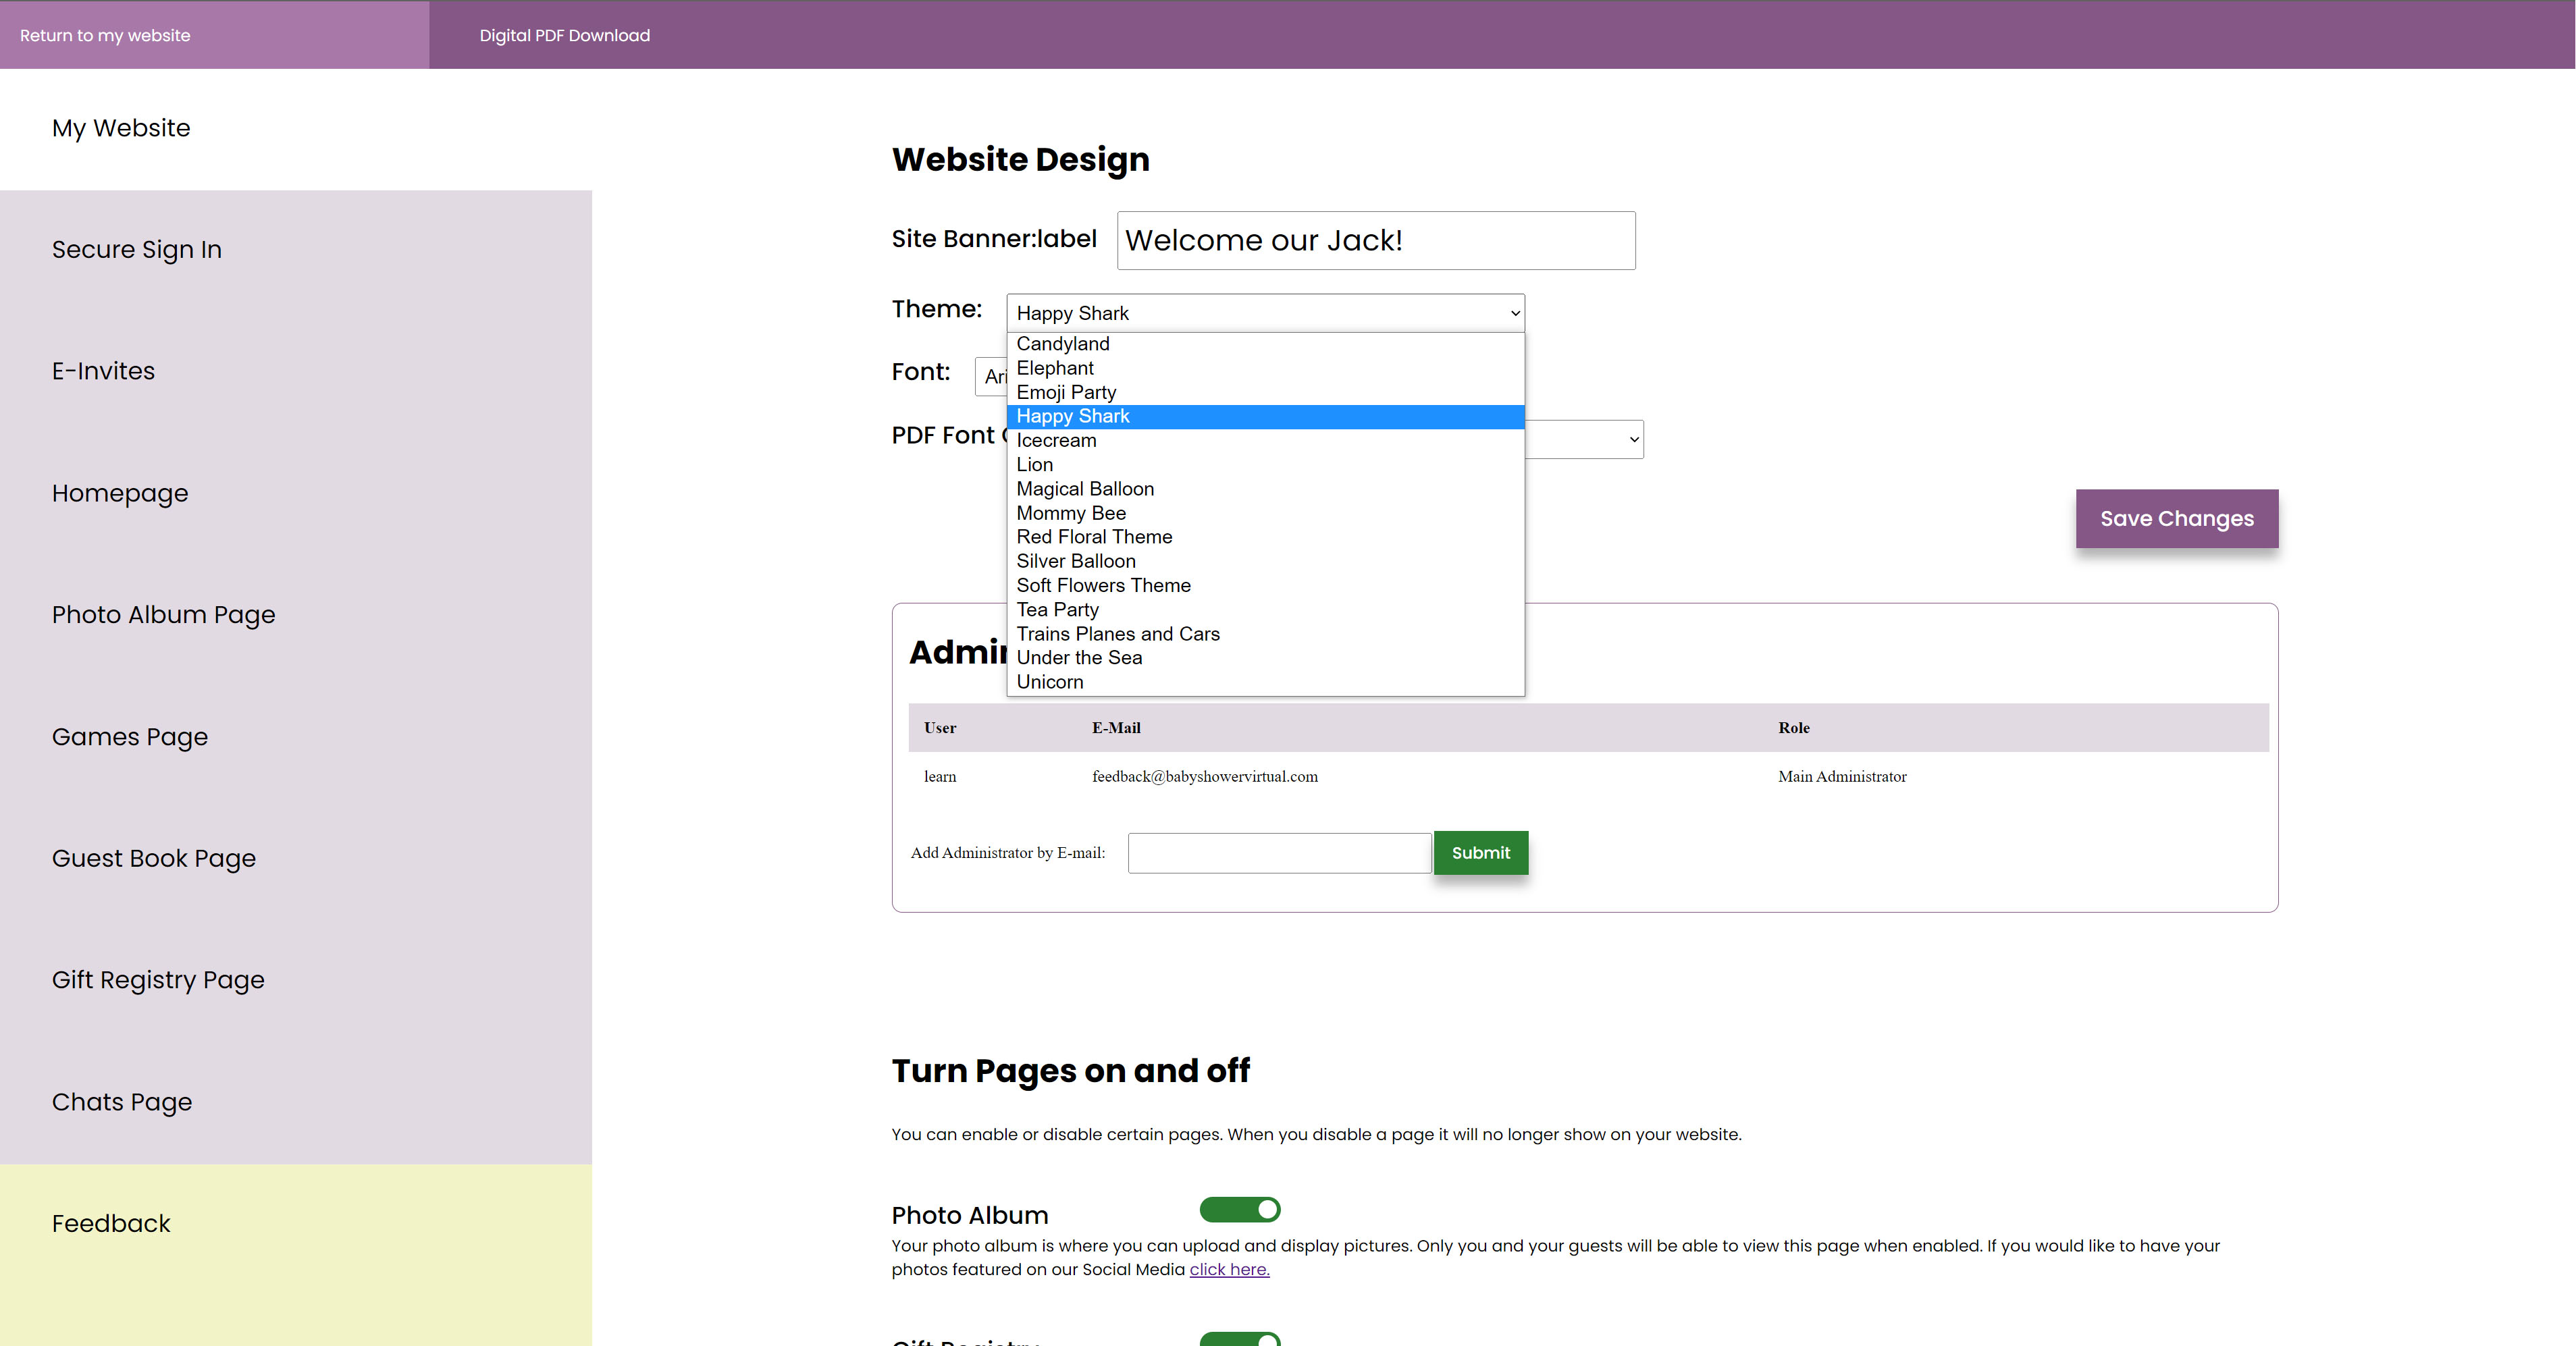Toggle the Gift Registry switch at bottom
The image size is (2576, 1346).
pos(1239,1339)
